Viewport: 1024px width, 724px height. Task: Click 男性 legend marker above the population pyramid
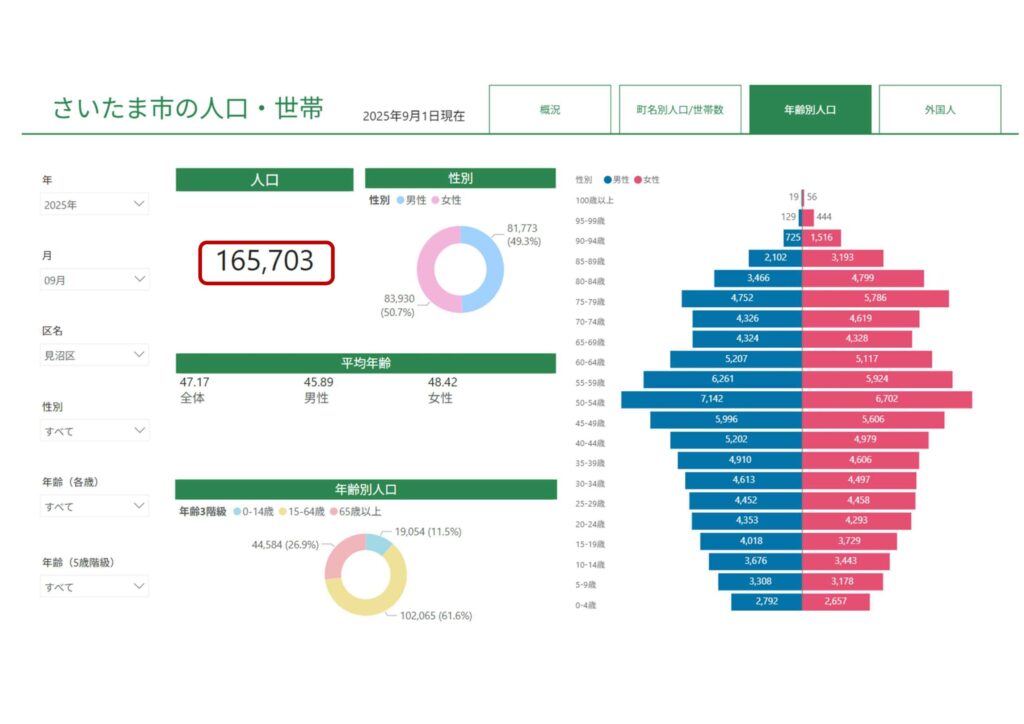click(607, 180)
